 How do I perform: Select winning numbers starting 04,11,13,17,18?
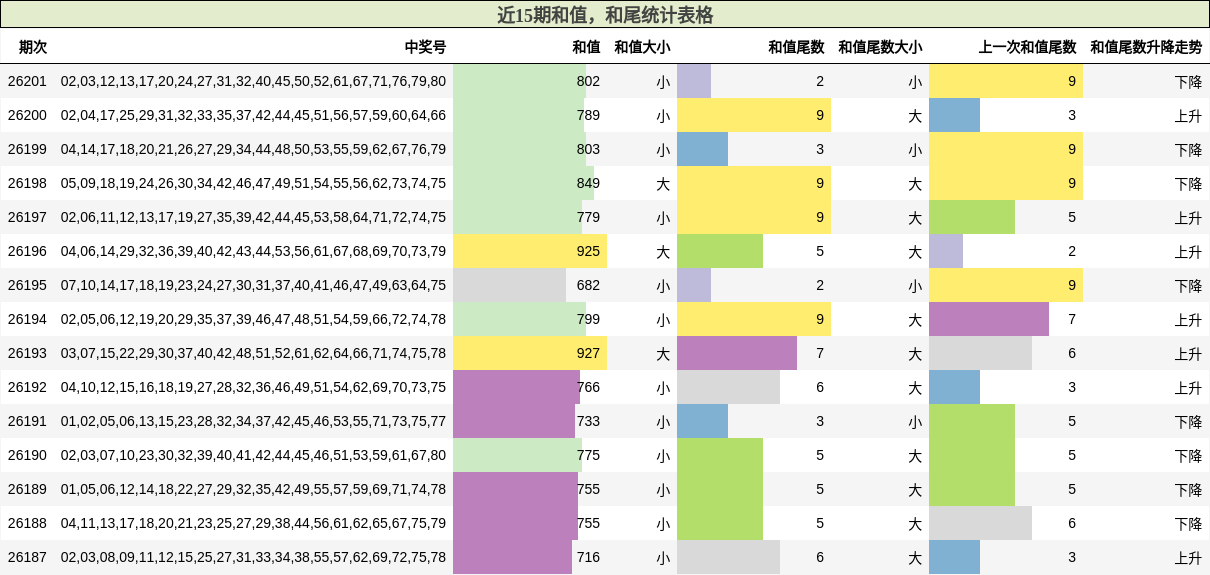pos(253,523)
